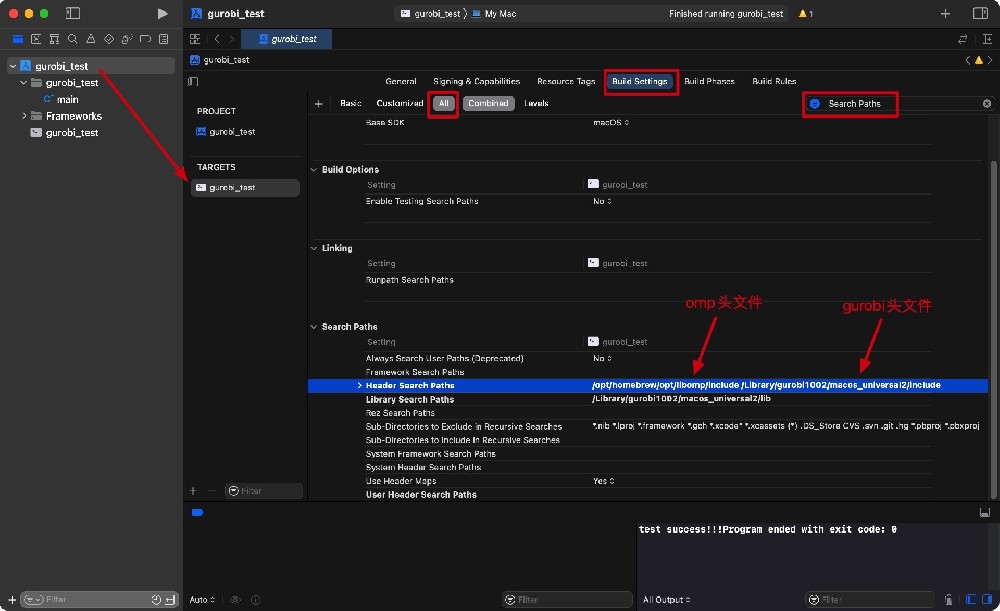Choose the My Mac run destination
The image size is (1000, 611).
[494, 13]
